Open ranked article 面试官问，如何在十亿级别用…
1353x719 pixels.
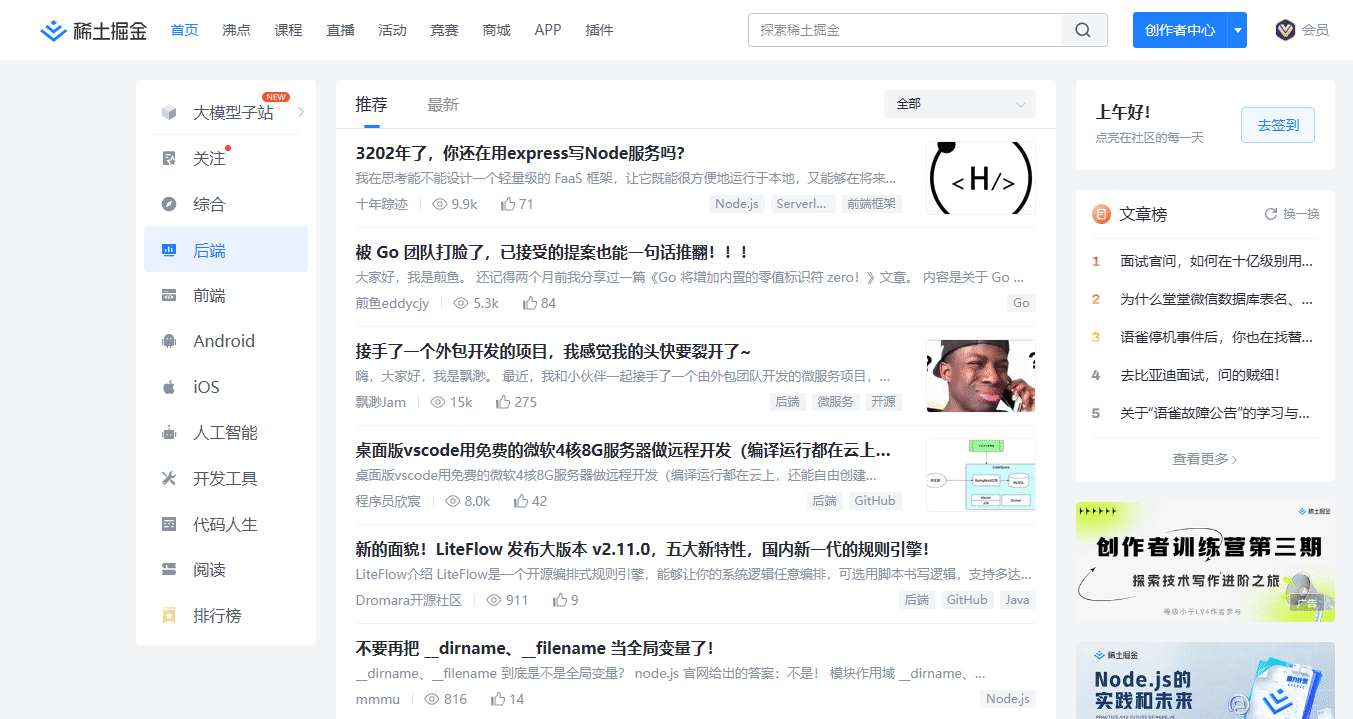(1216, 261)
